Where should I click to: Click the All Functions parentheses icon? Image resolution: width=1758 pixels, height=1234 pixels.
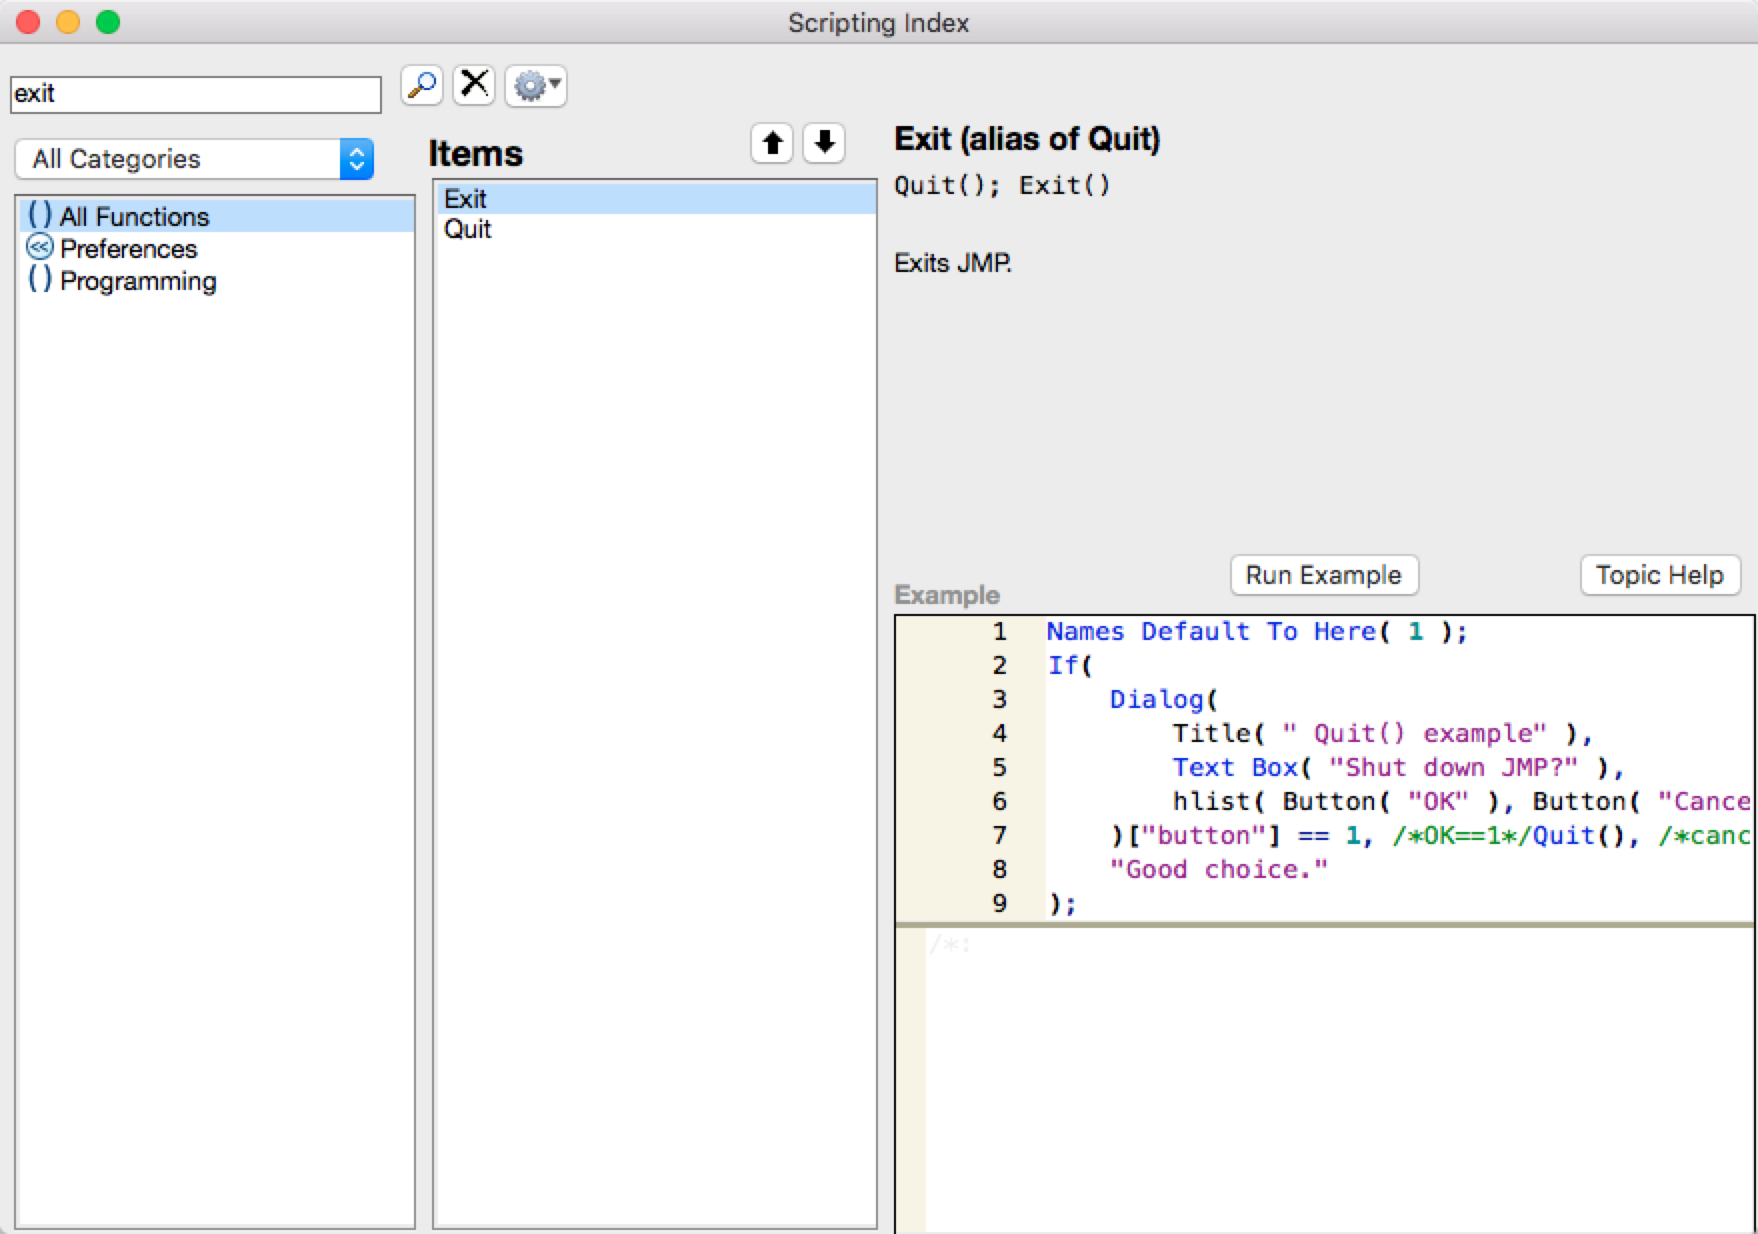coord(40,216)
